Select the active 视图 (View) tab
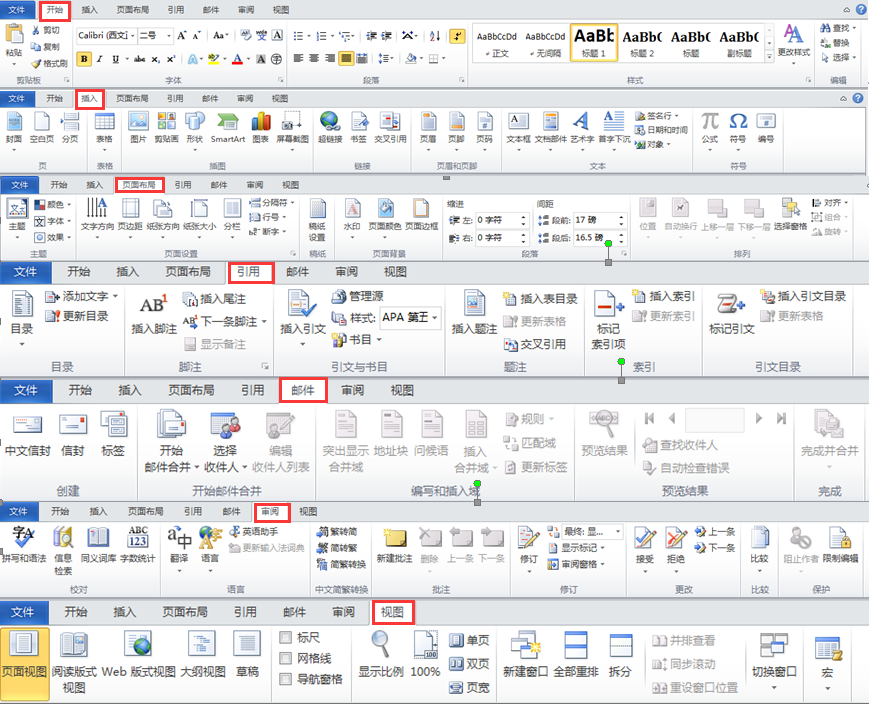This screenshot has height=704, width=869. point(392,612)
